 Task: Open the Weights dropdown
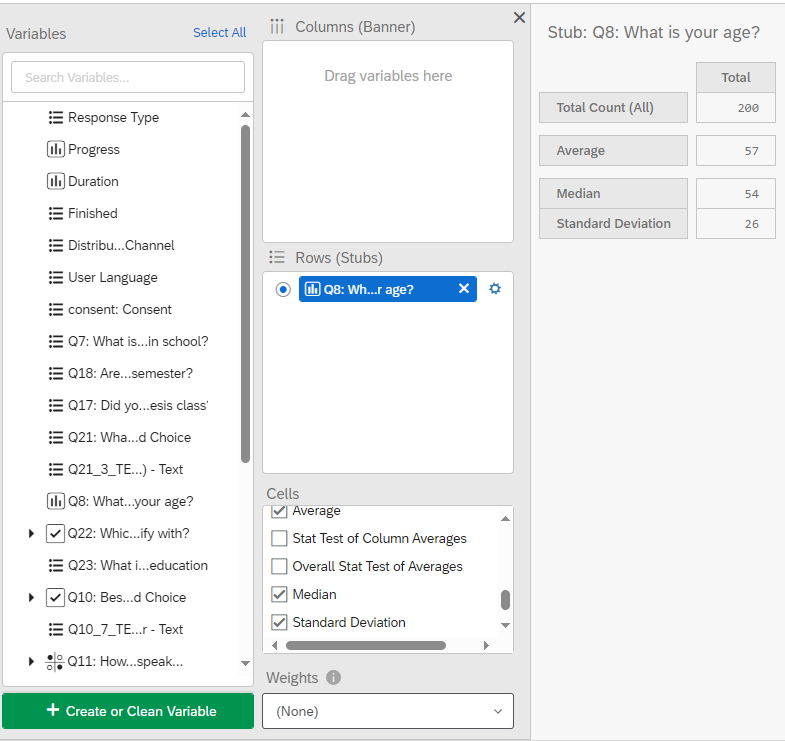[x=388, y=711]
